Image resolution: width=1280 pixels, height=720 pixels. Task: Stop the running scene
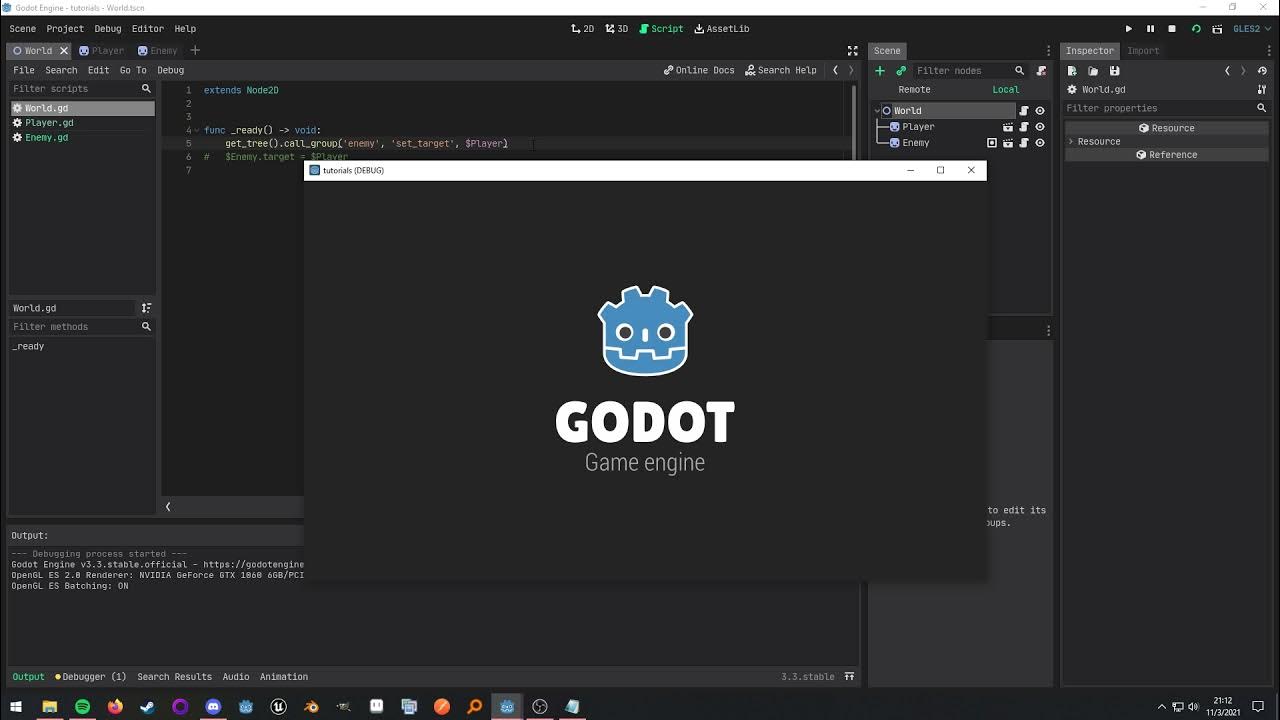1172,29
